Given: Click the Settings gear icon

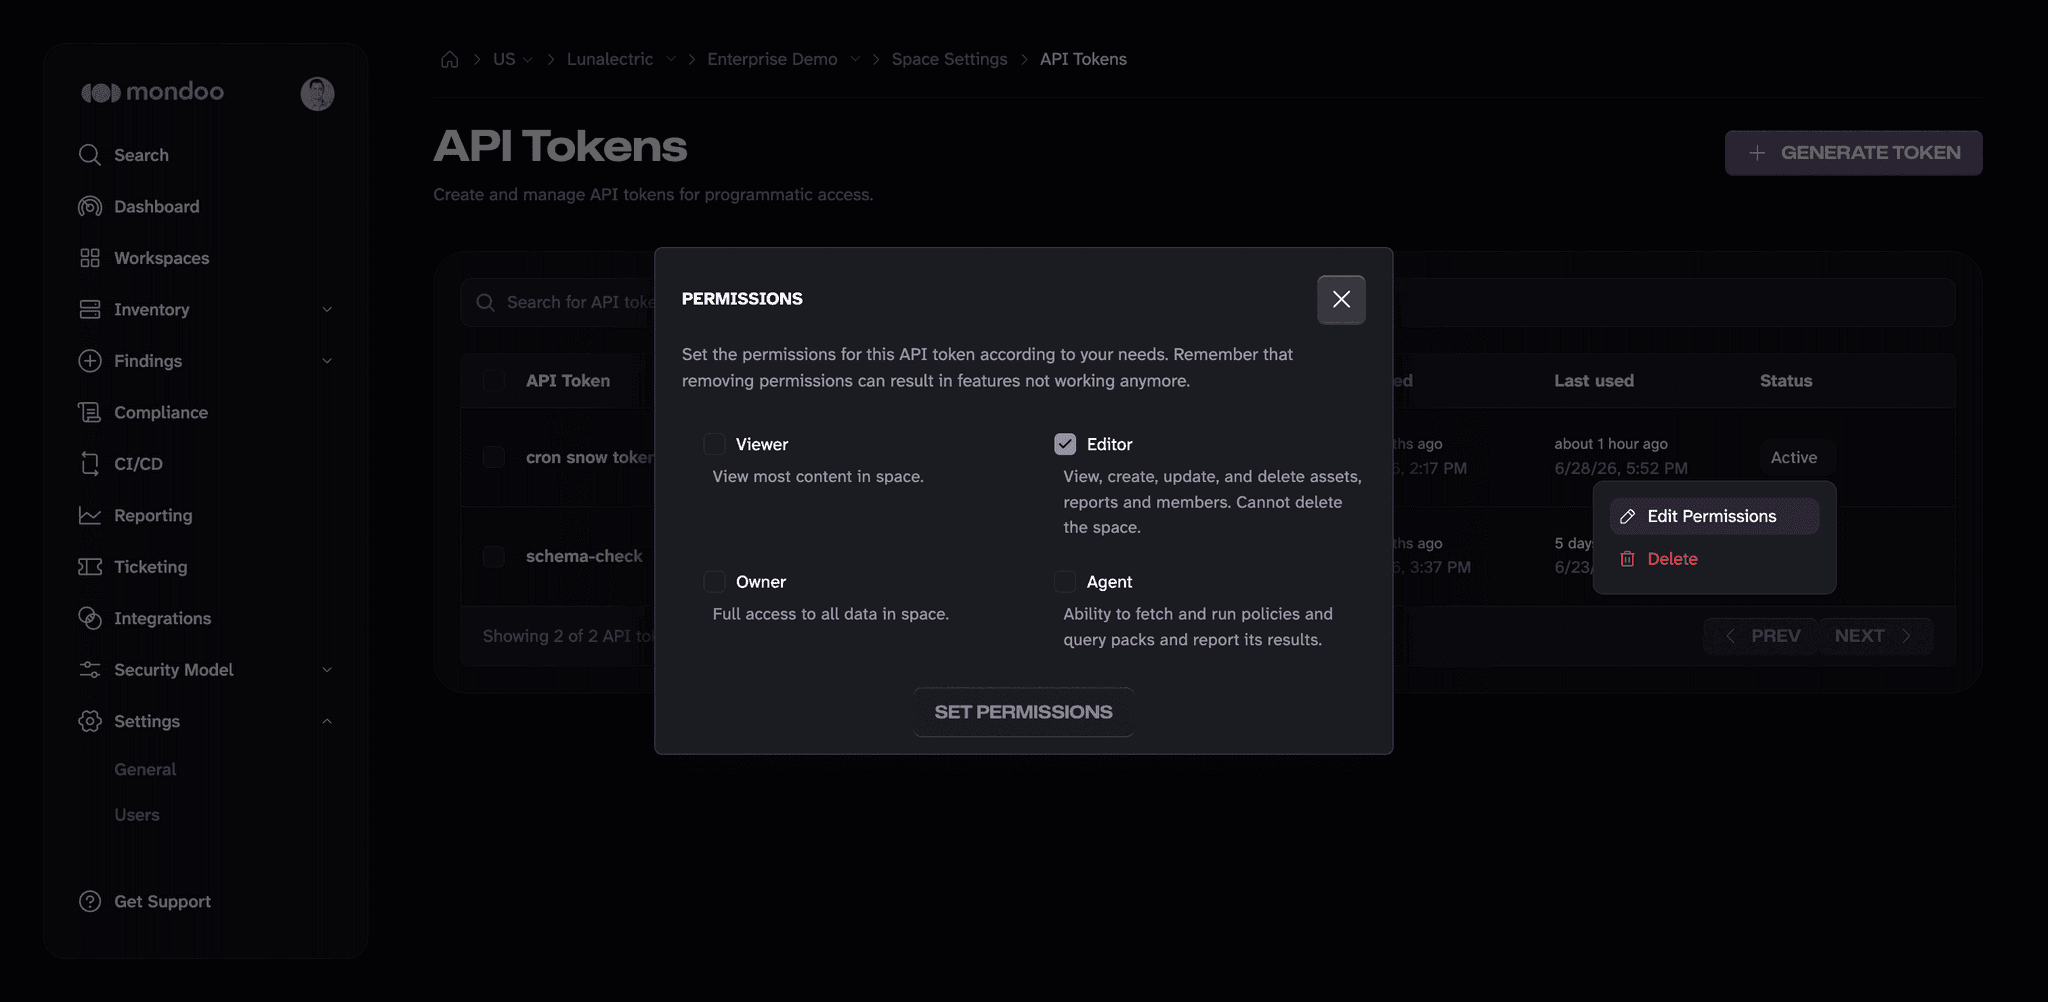Looking at the screenshot, I should 90,721.
